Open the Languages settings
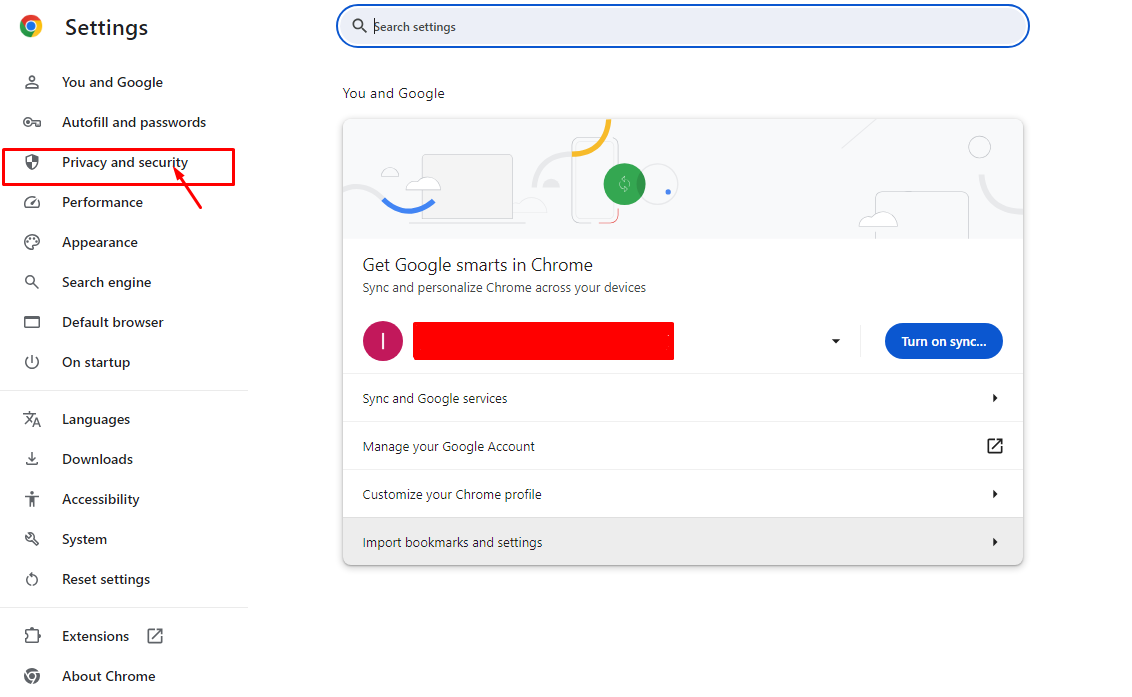 [96, 419]
